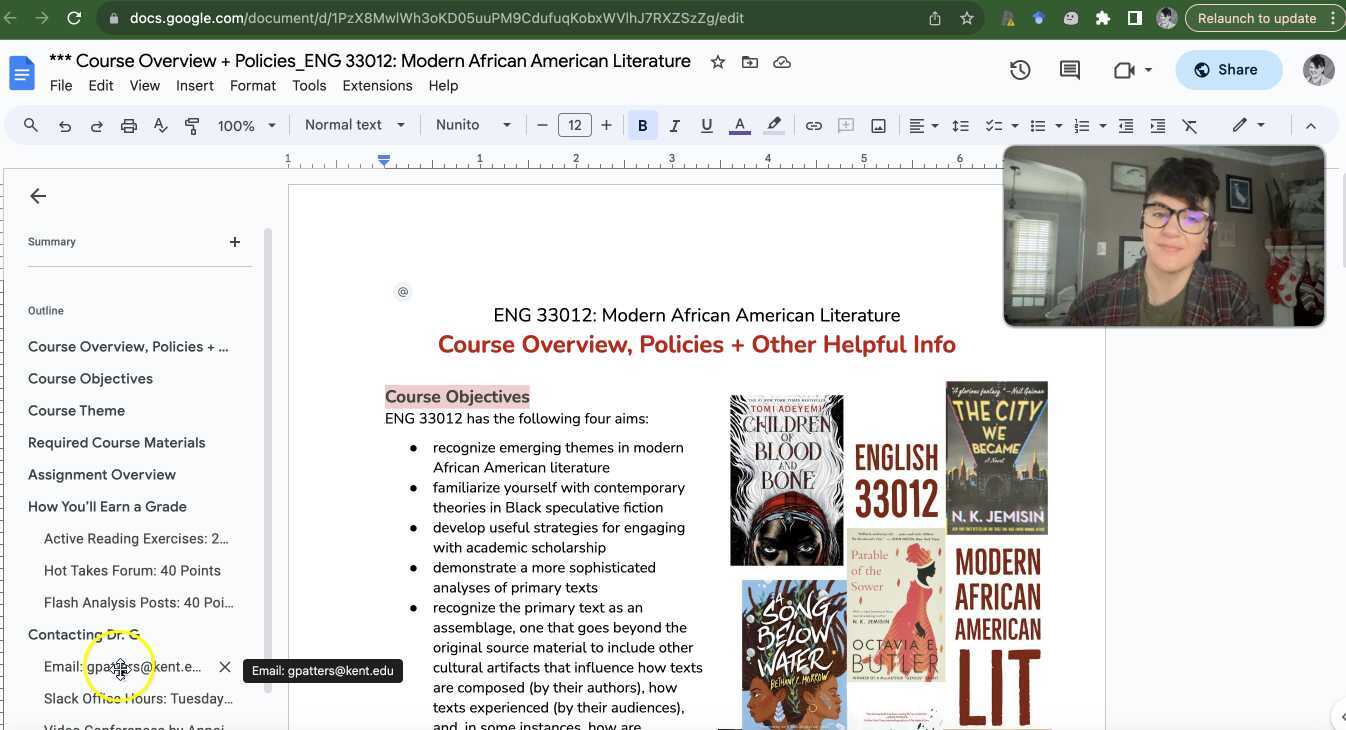Open the comments speech bubble icon
Viewport: 1346px width, 730px height.
[1069, 70]
